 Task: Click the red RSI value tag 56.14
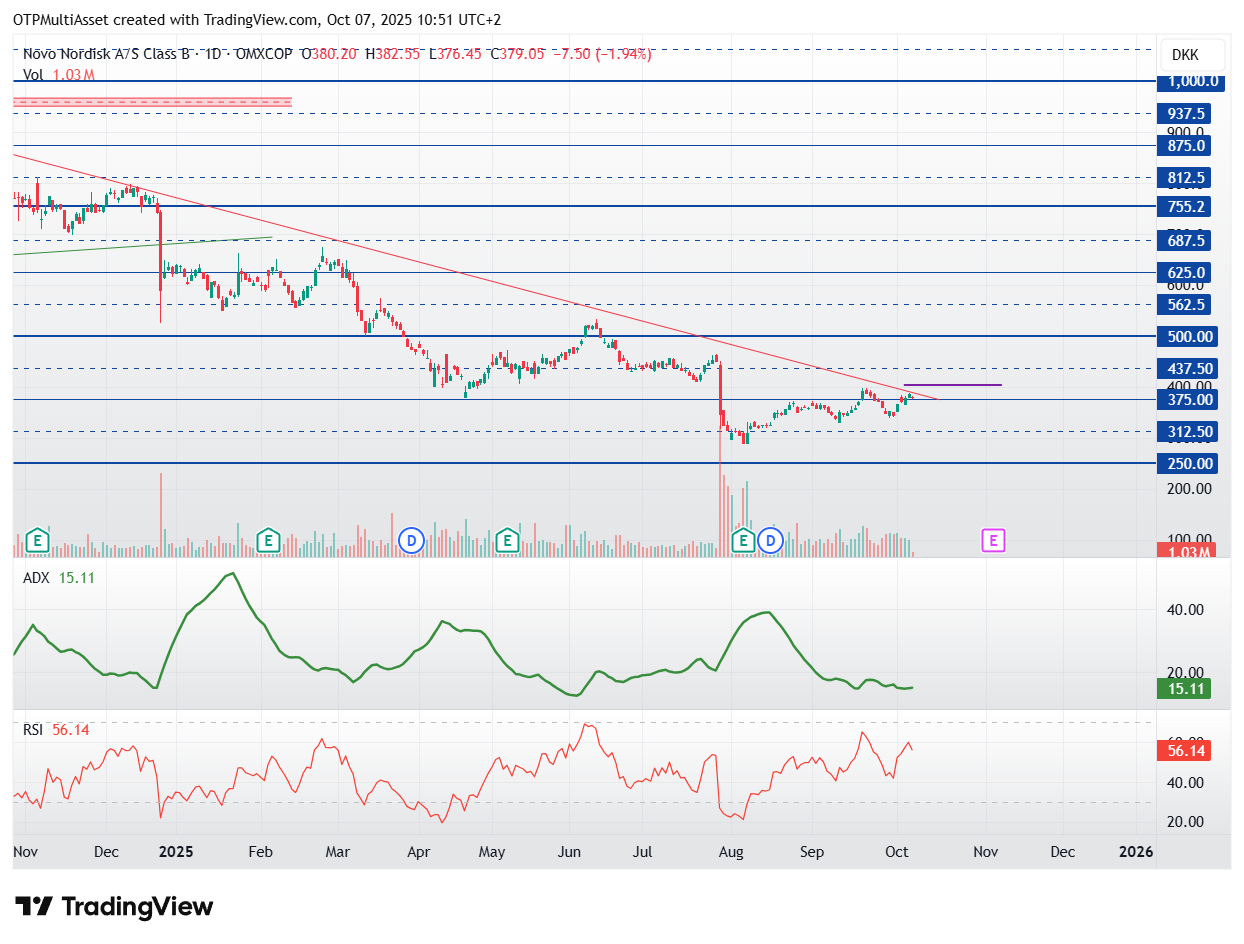click(x=1184, y=751)
